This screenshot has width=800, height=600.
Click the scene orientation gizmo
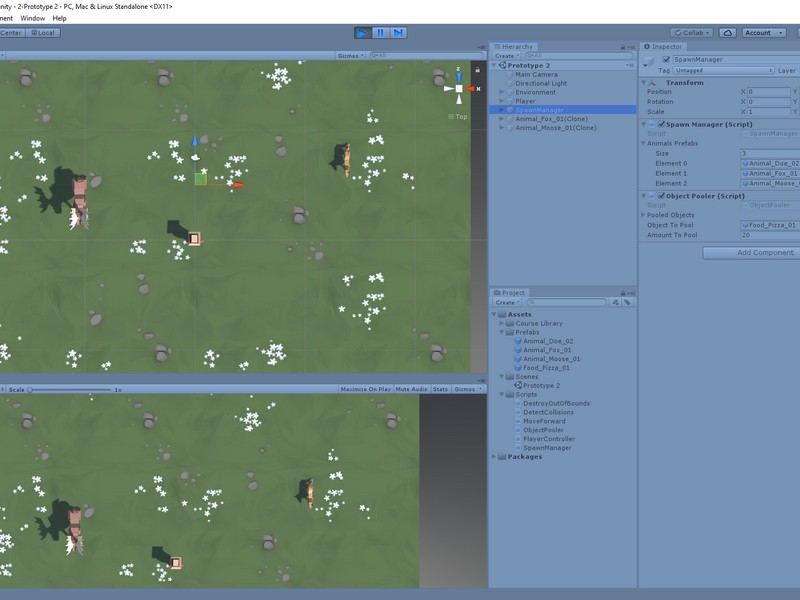pos(459,89)
